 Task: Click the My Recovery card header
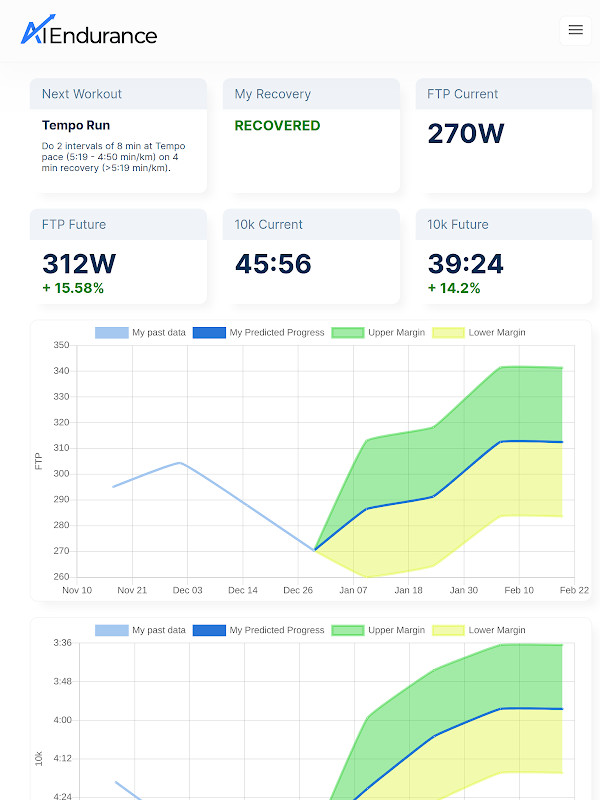click(x=311, y=94)
